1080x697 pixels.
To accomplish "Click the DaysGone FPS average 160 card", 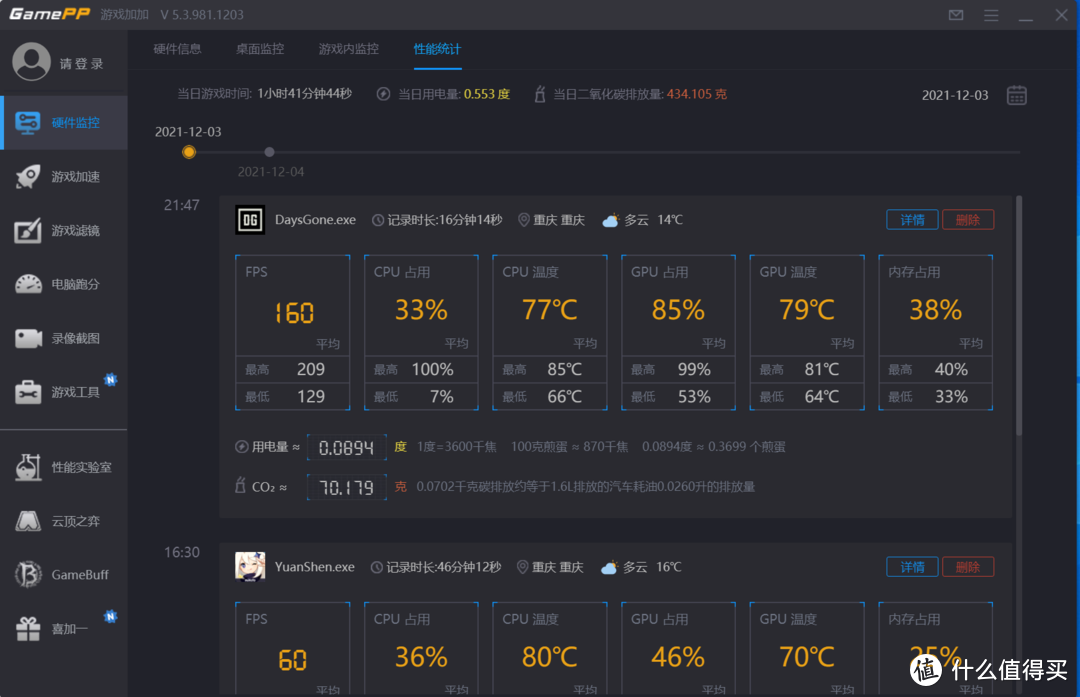I will tap(293, 333).
